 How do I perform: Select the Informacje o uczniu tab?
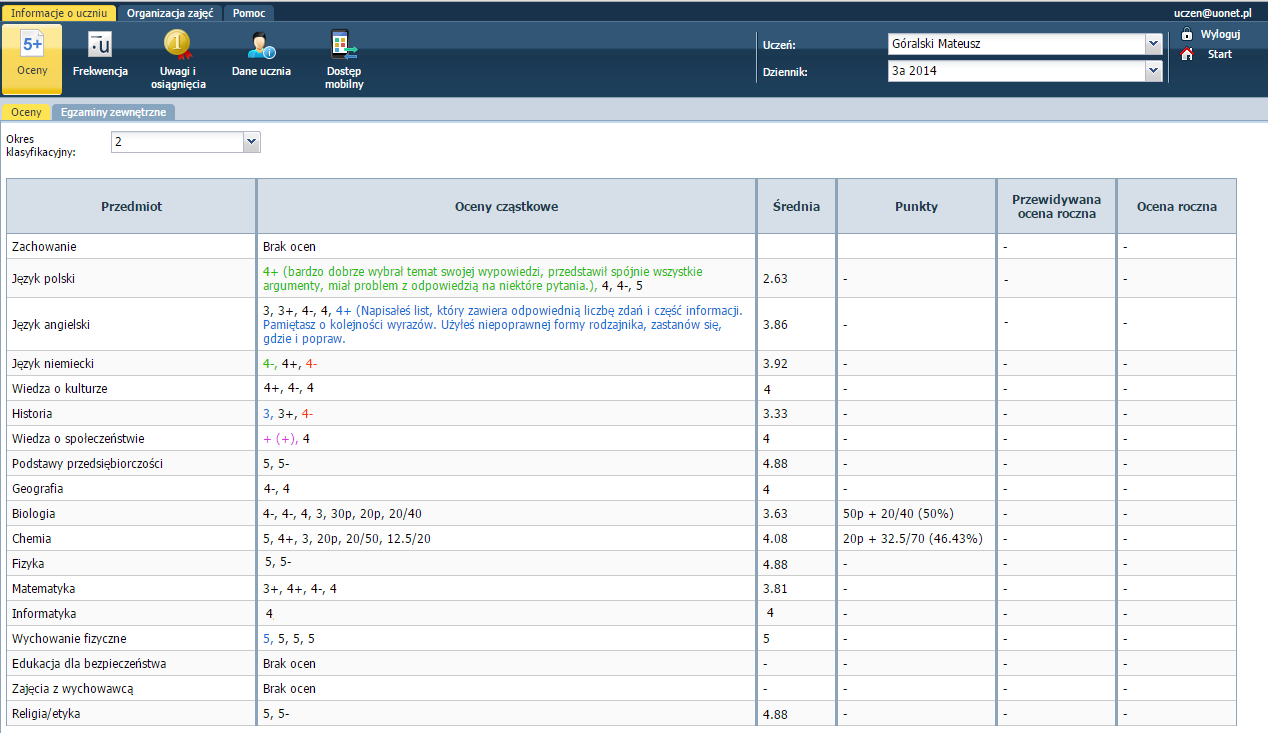[57, 13]
